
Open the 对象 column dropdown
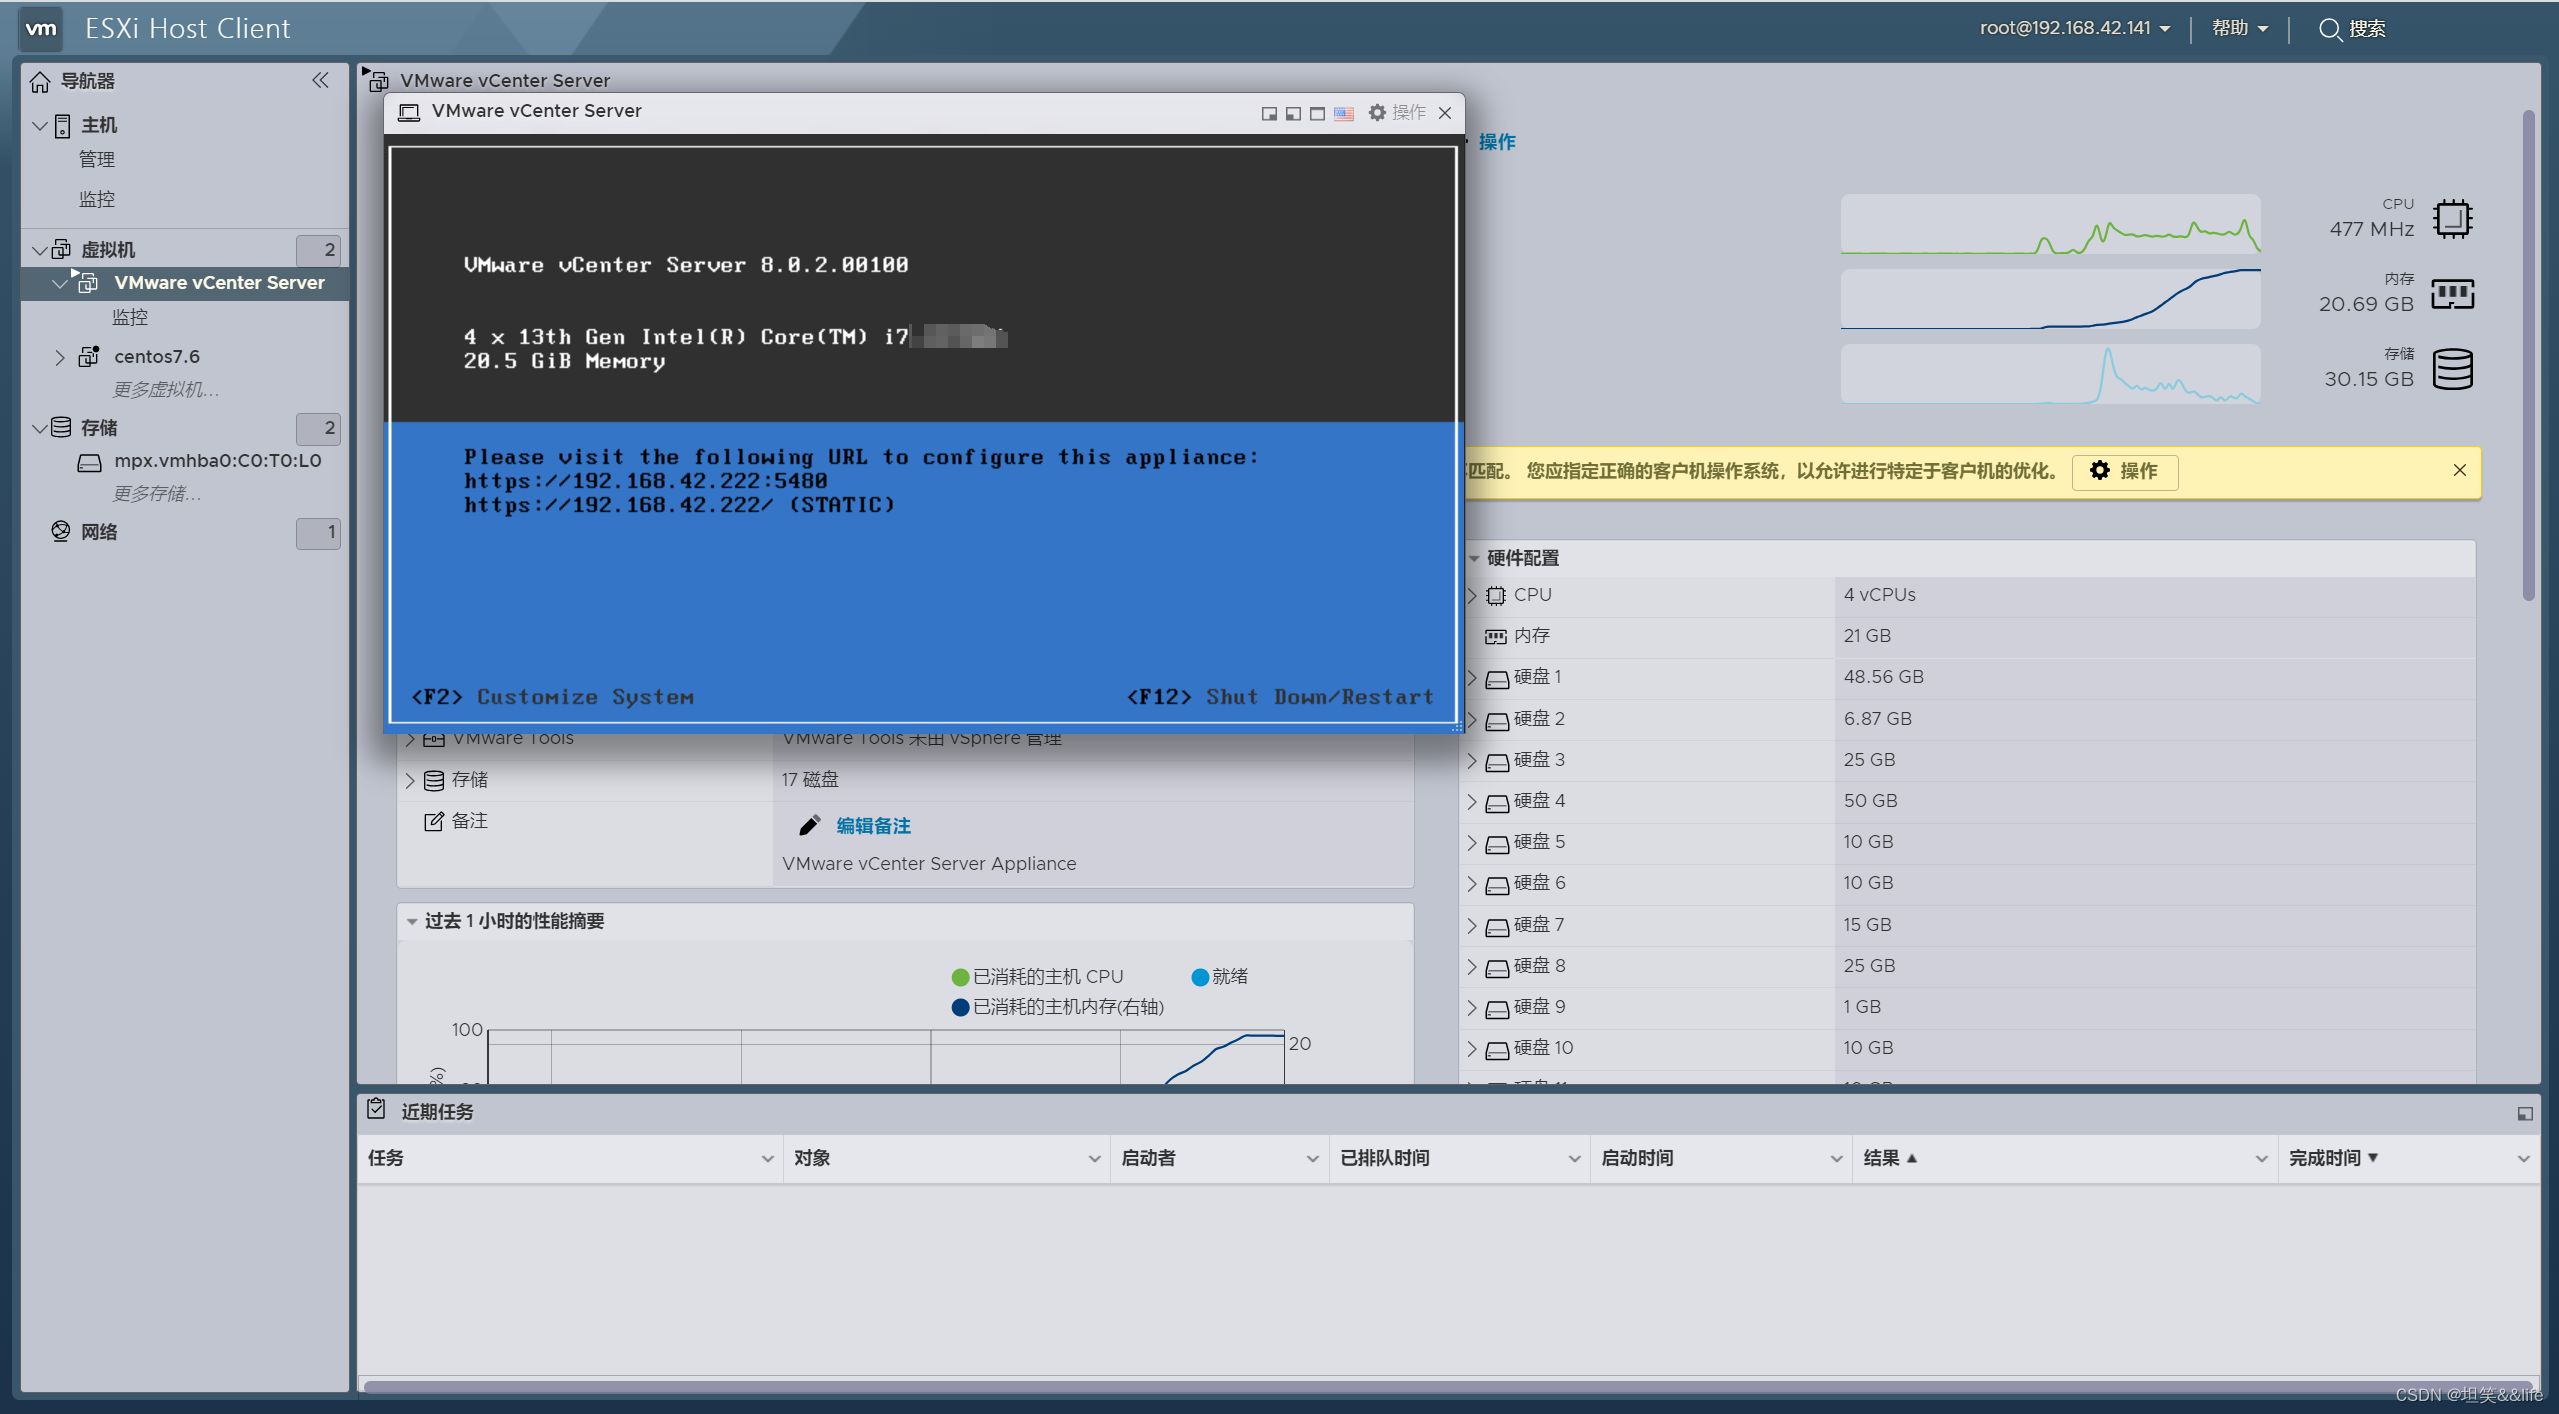pos(1094,1158)
